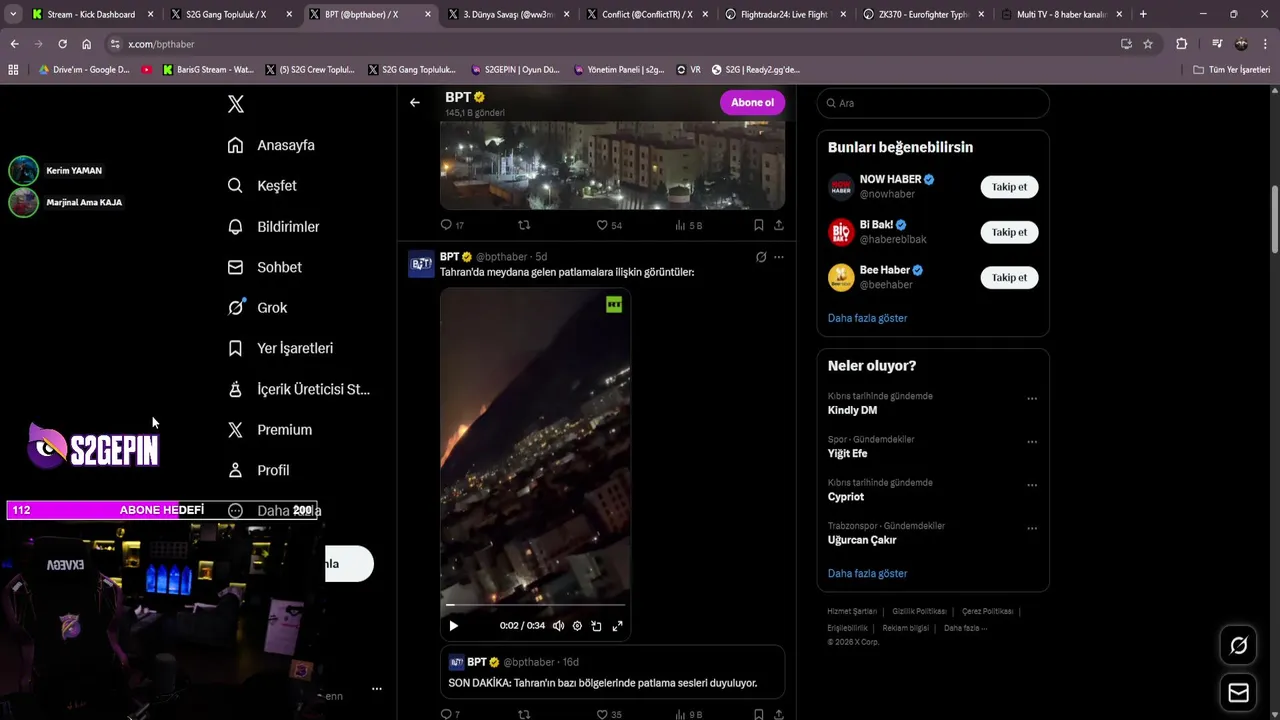The height and width of the screenshot is (720, 1280).
Task: Open Hizmet Şartları link
Action: click(x=852, y=611)
